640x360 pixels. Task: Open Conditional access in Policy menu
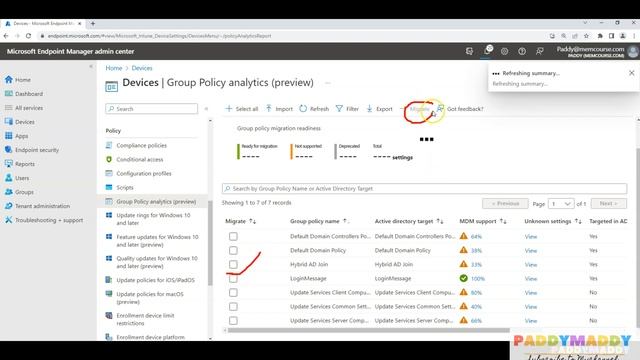point(140,160)
